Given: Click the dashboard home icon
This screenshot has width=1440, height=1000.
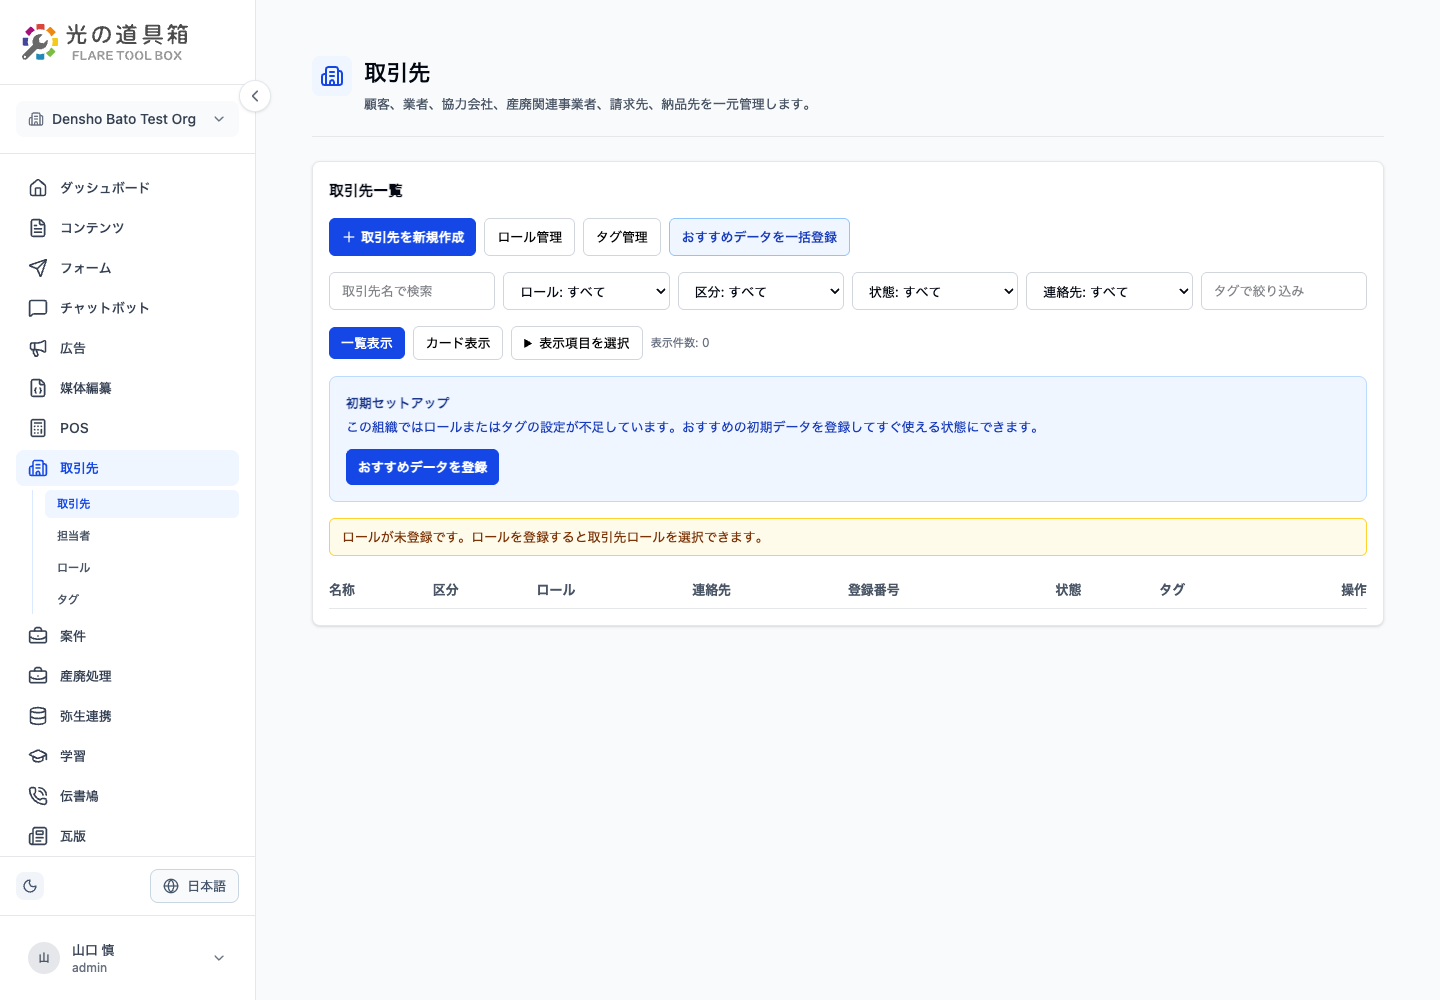Looking at the screenshot, I should [x=38, y=188].
